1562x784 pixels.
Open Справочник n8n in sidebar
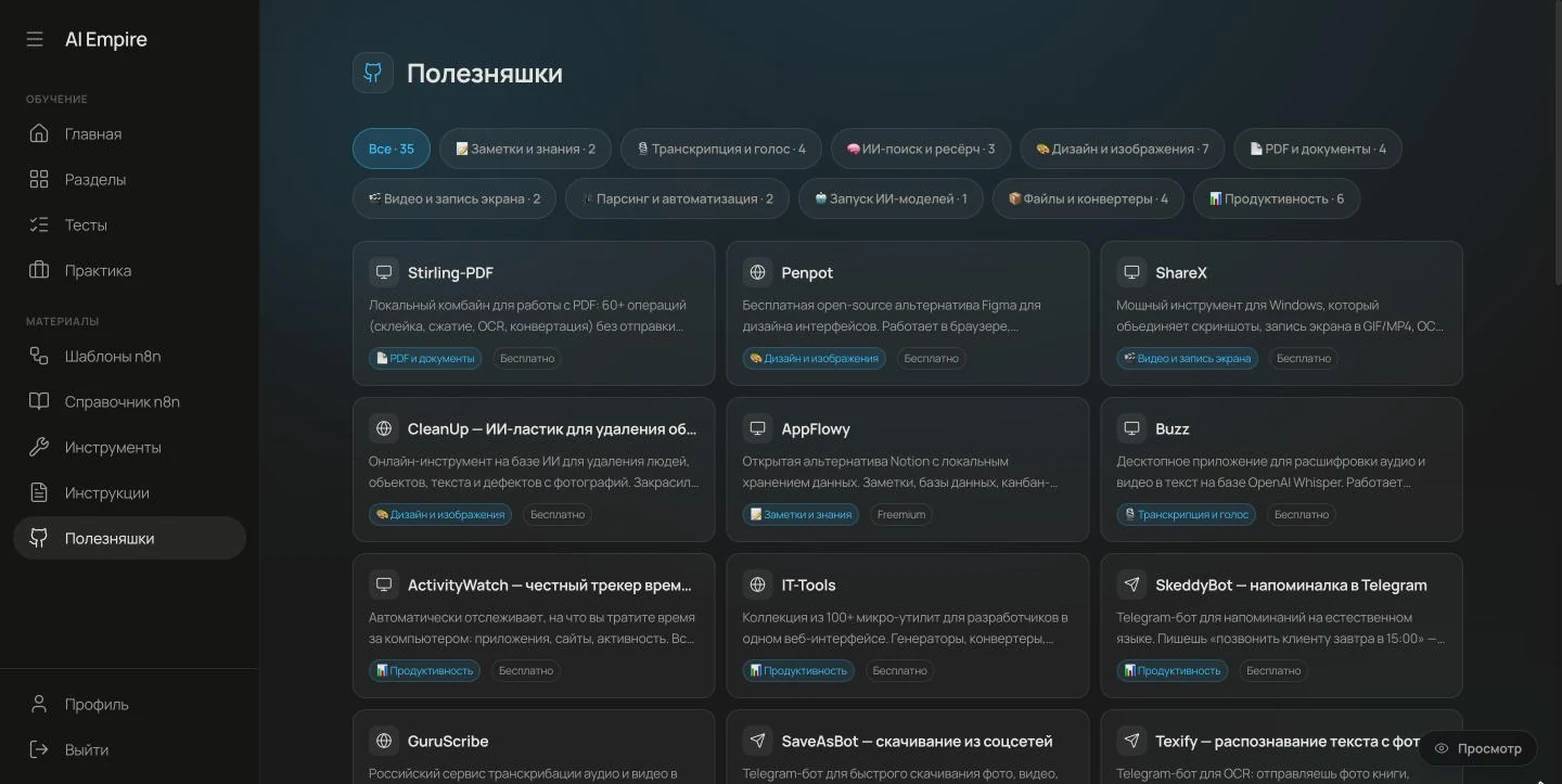129,402
